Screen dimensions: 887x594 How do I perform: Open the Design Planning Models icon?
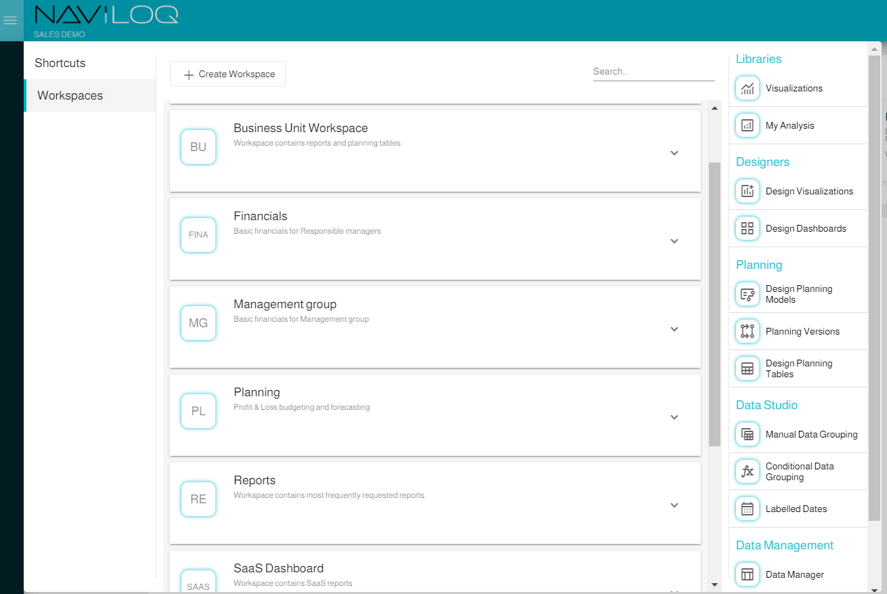(747, 294)
